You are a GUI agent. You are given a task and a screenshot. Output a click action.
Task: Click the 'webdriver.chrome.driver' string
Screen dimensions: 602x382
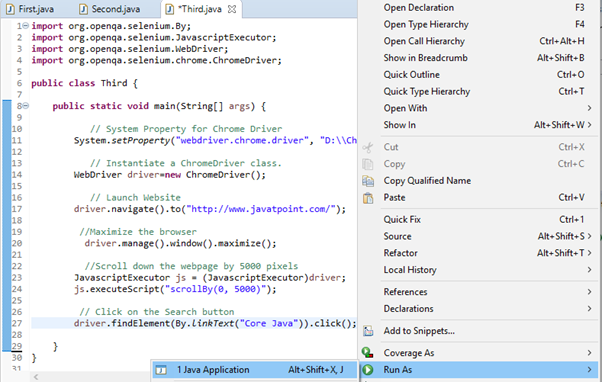[x=242, y=141]
